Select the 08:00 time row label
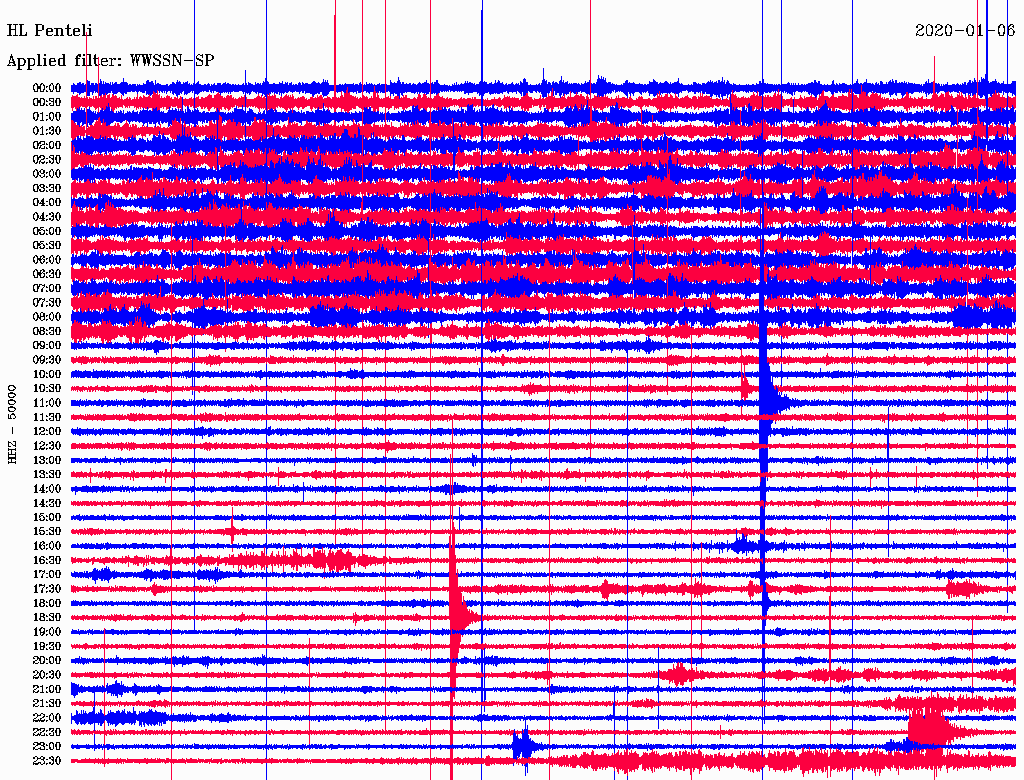Viewport: 1024px width, 780px height. click(47, 317)
